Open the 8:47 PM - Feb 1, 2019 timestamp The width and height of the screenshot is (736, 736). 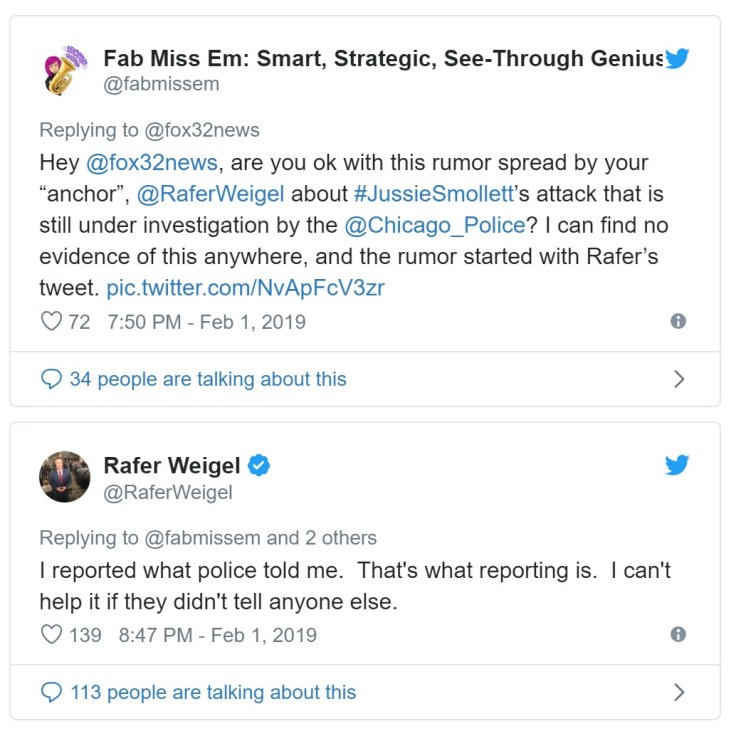217,635
